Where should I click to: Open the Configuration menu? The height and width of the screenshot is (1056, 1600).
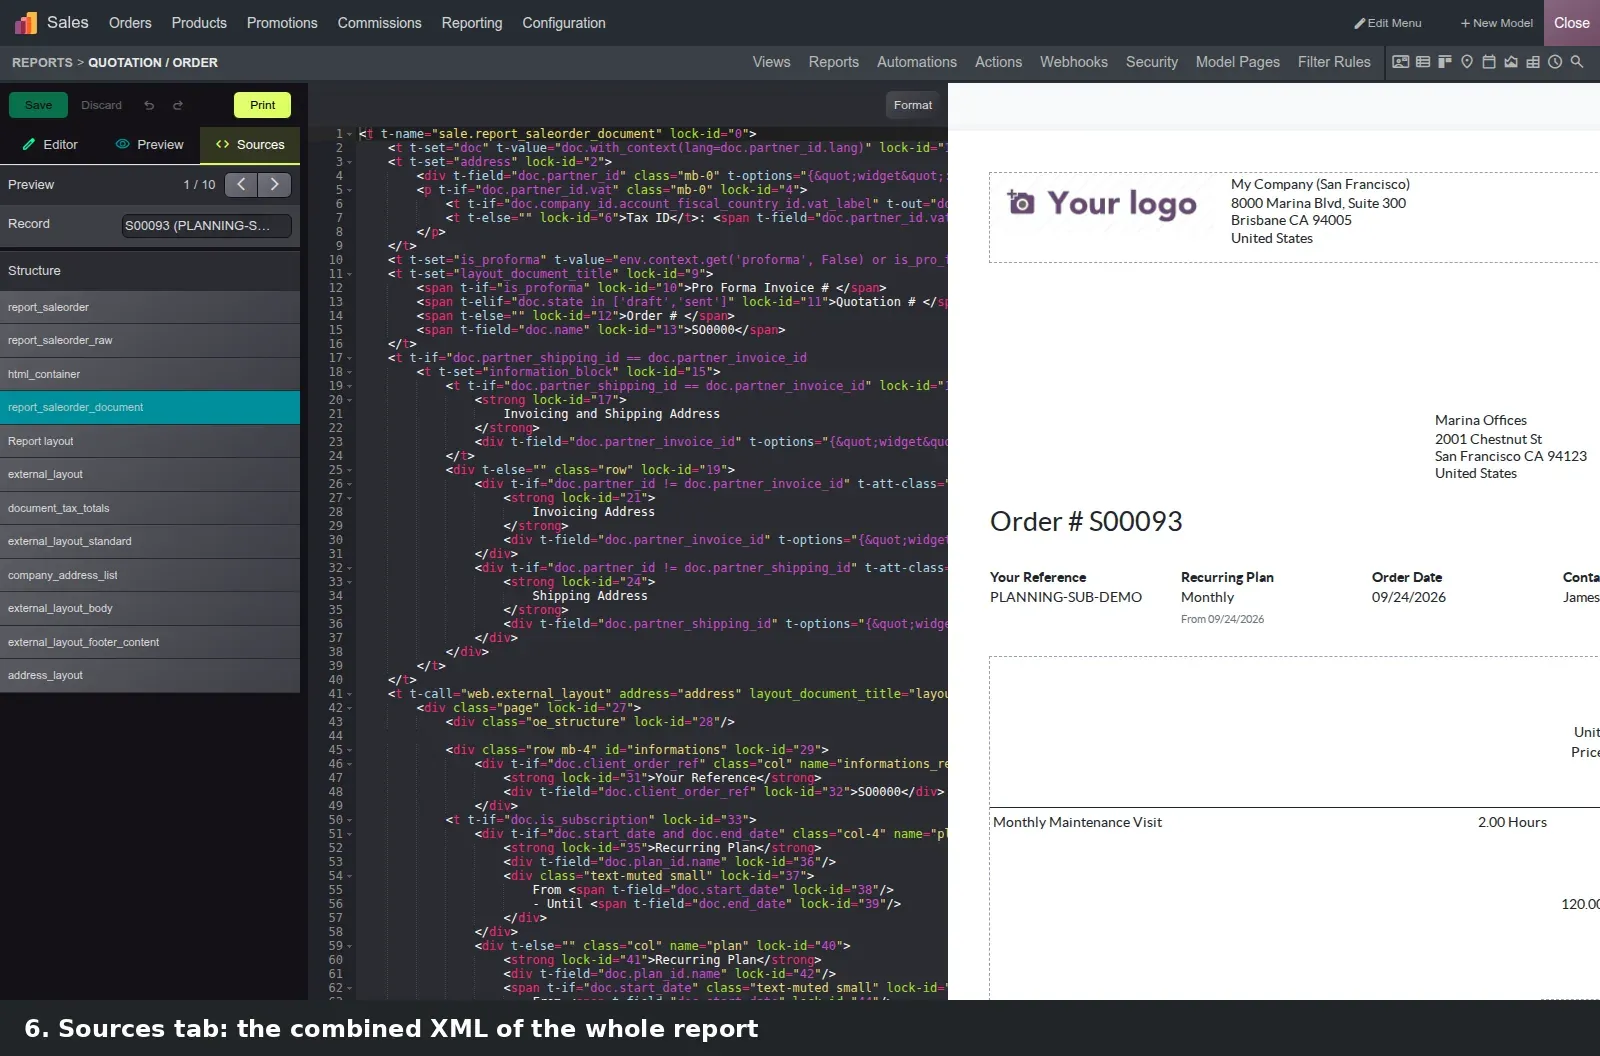[564, 23]
